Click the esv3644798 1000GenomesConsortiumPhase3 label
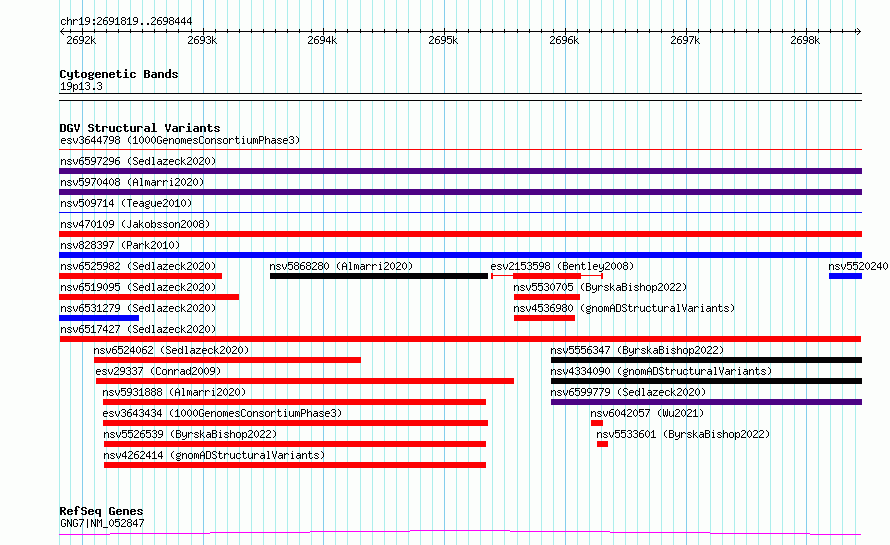The image size is (890, 545). tap(180, 140)
